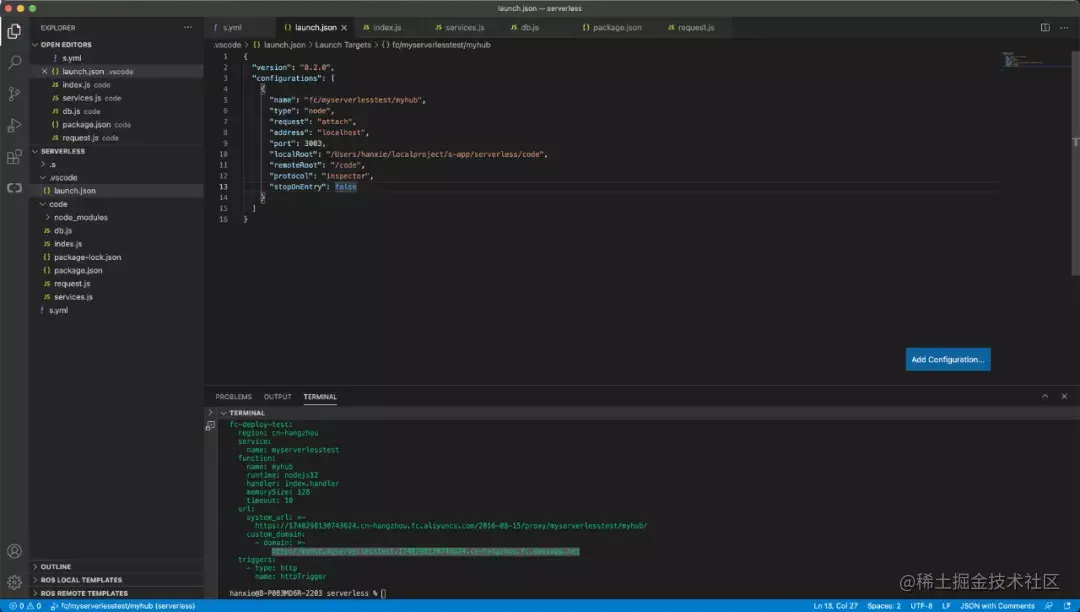Close the launch.json editor tab

(x=344, y=28)
